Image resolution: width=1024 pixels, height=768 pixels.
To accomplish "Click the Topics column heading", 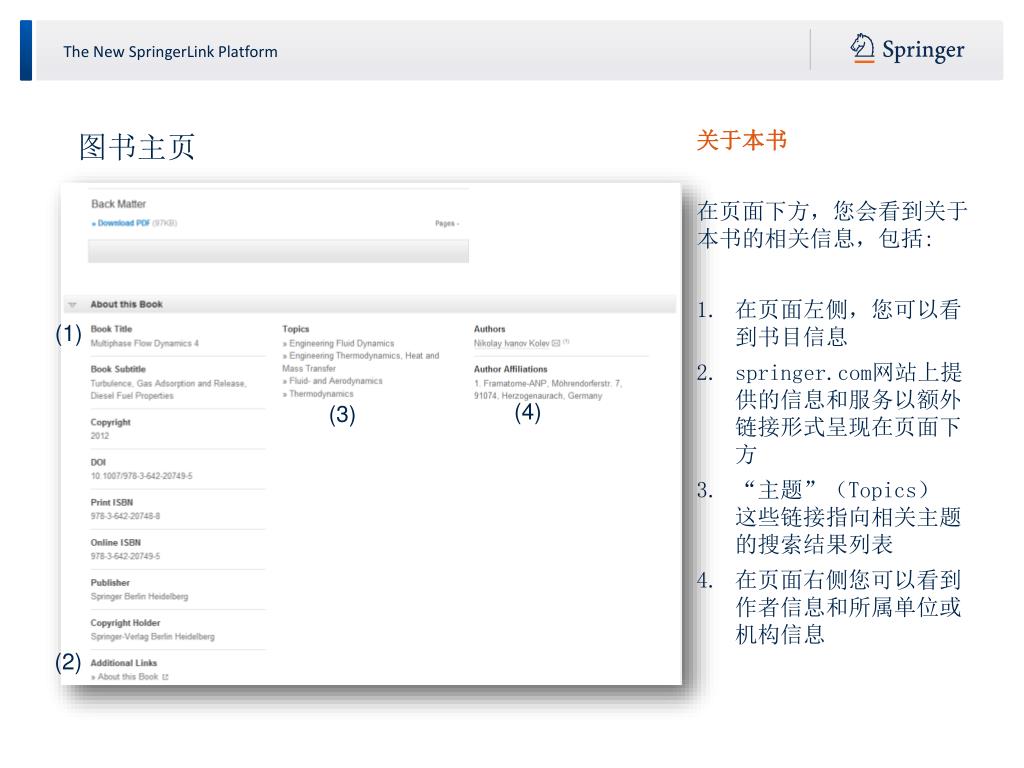I will point(296,329).
